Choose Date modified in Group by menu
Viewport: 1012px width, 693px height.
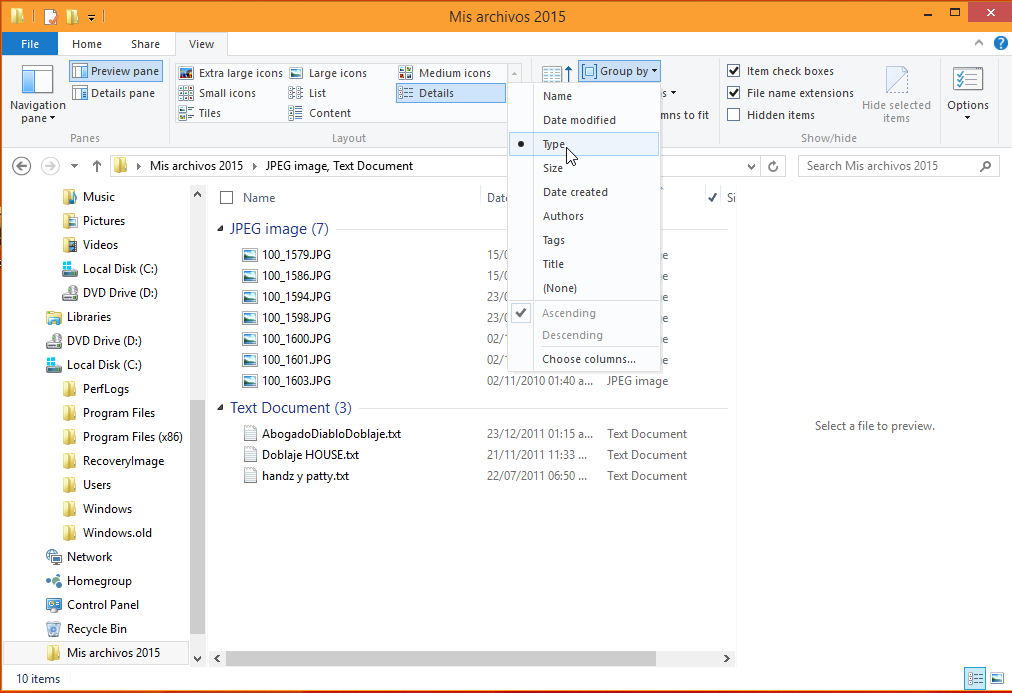[579, 120]
